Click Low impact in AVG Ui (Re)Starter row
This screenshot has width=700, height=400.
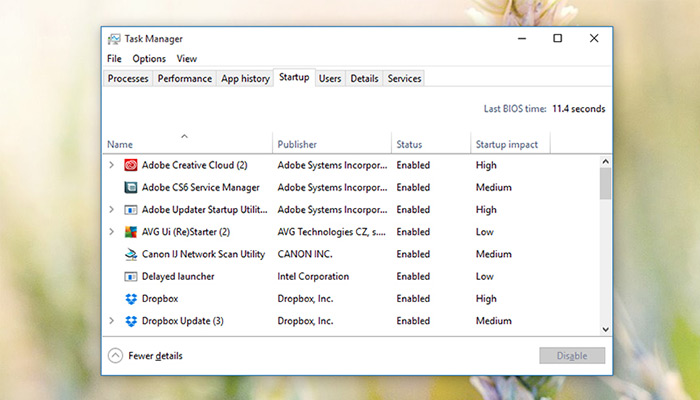[485, 232]
